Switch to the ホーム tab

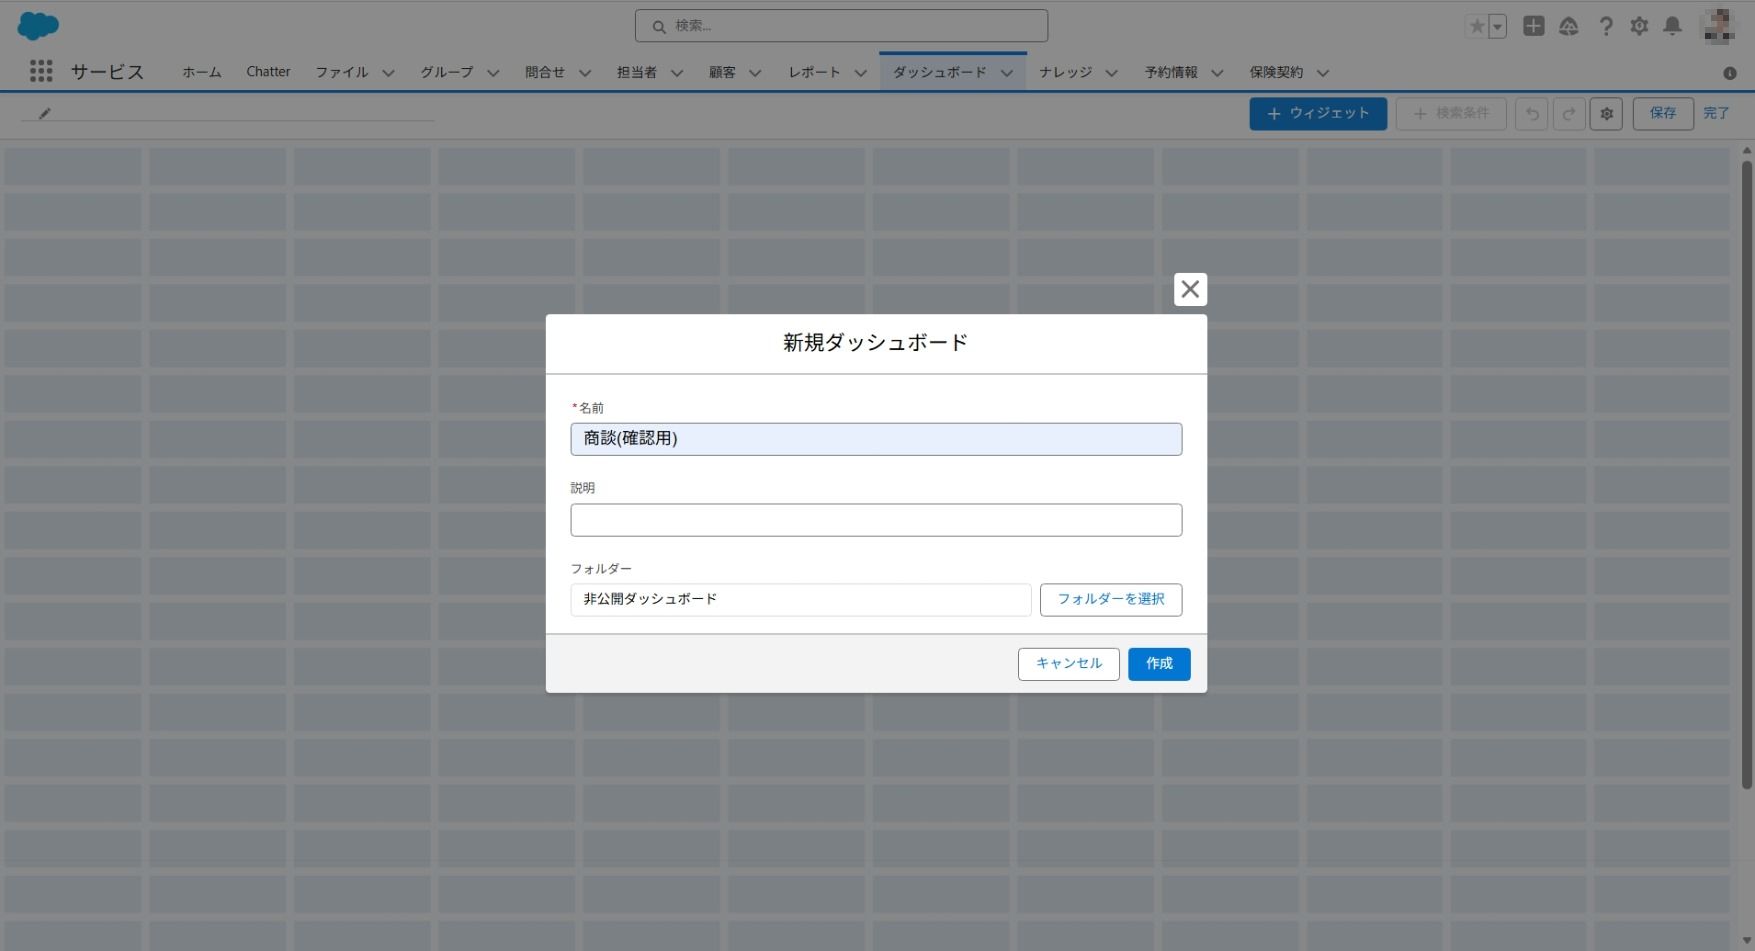coord(201,72)
